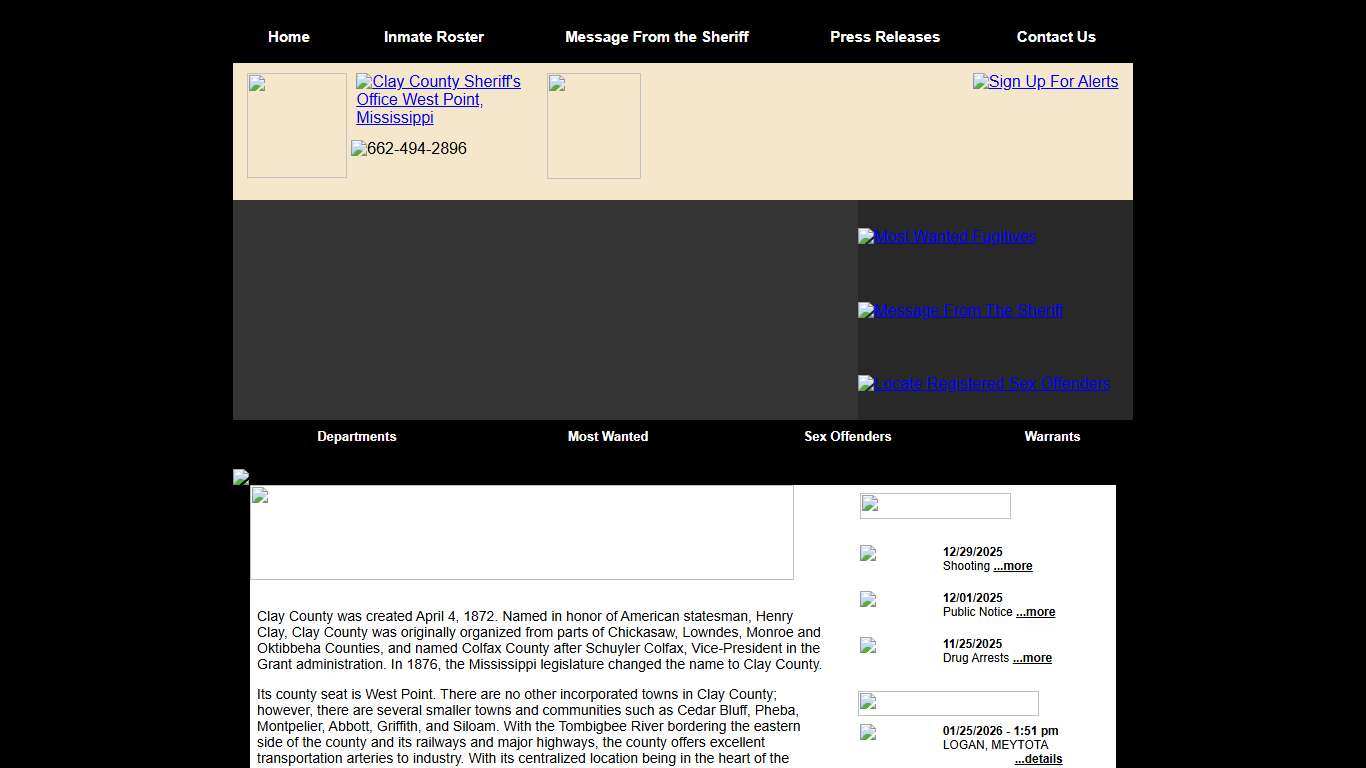View details for LOGAN, MEYTOTA
Screen dimensions: 1366x768
point(1038,759)
